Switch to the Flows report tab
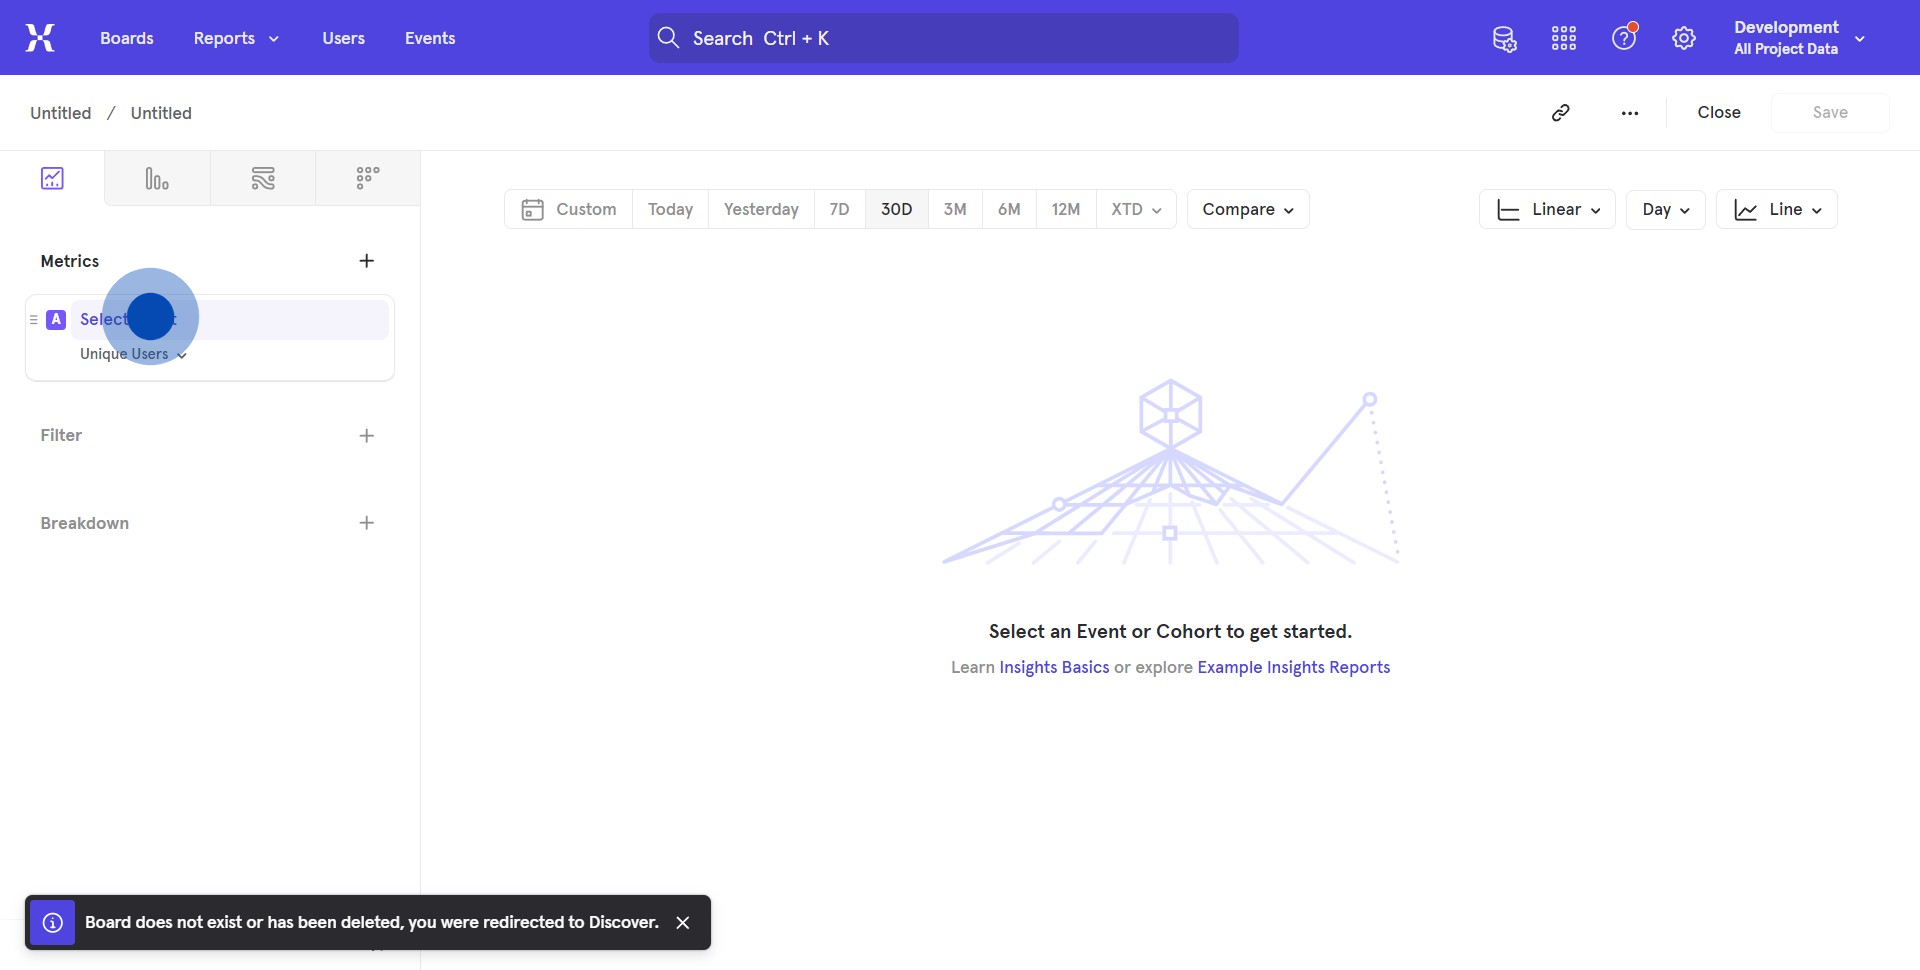This screenshot has height=970, width=1920. [x=263, y=179]
